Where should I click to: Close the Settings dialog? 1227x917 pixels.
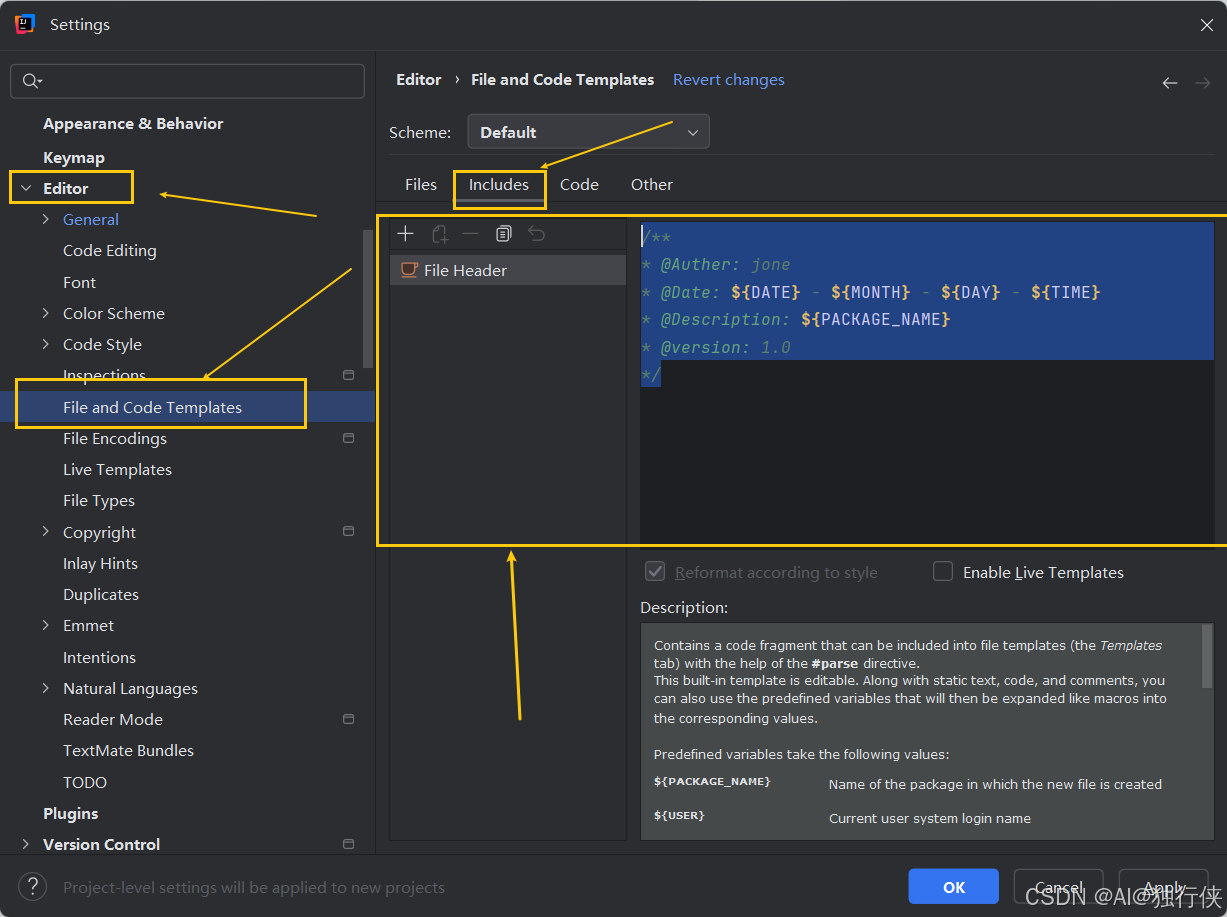tap(1207, 25)
